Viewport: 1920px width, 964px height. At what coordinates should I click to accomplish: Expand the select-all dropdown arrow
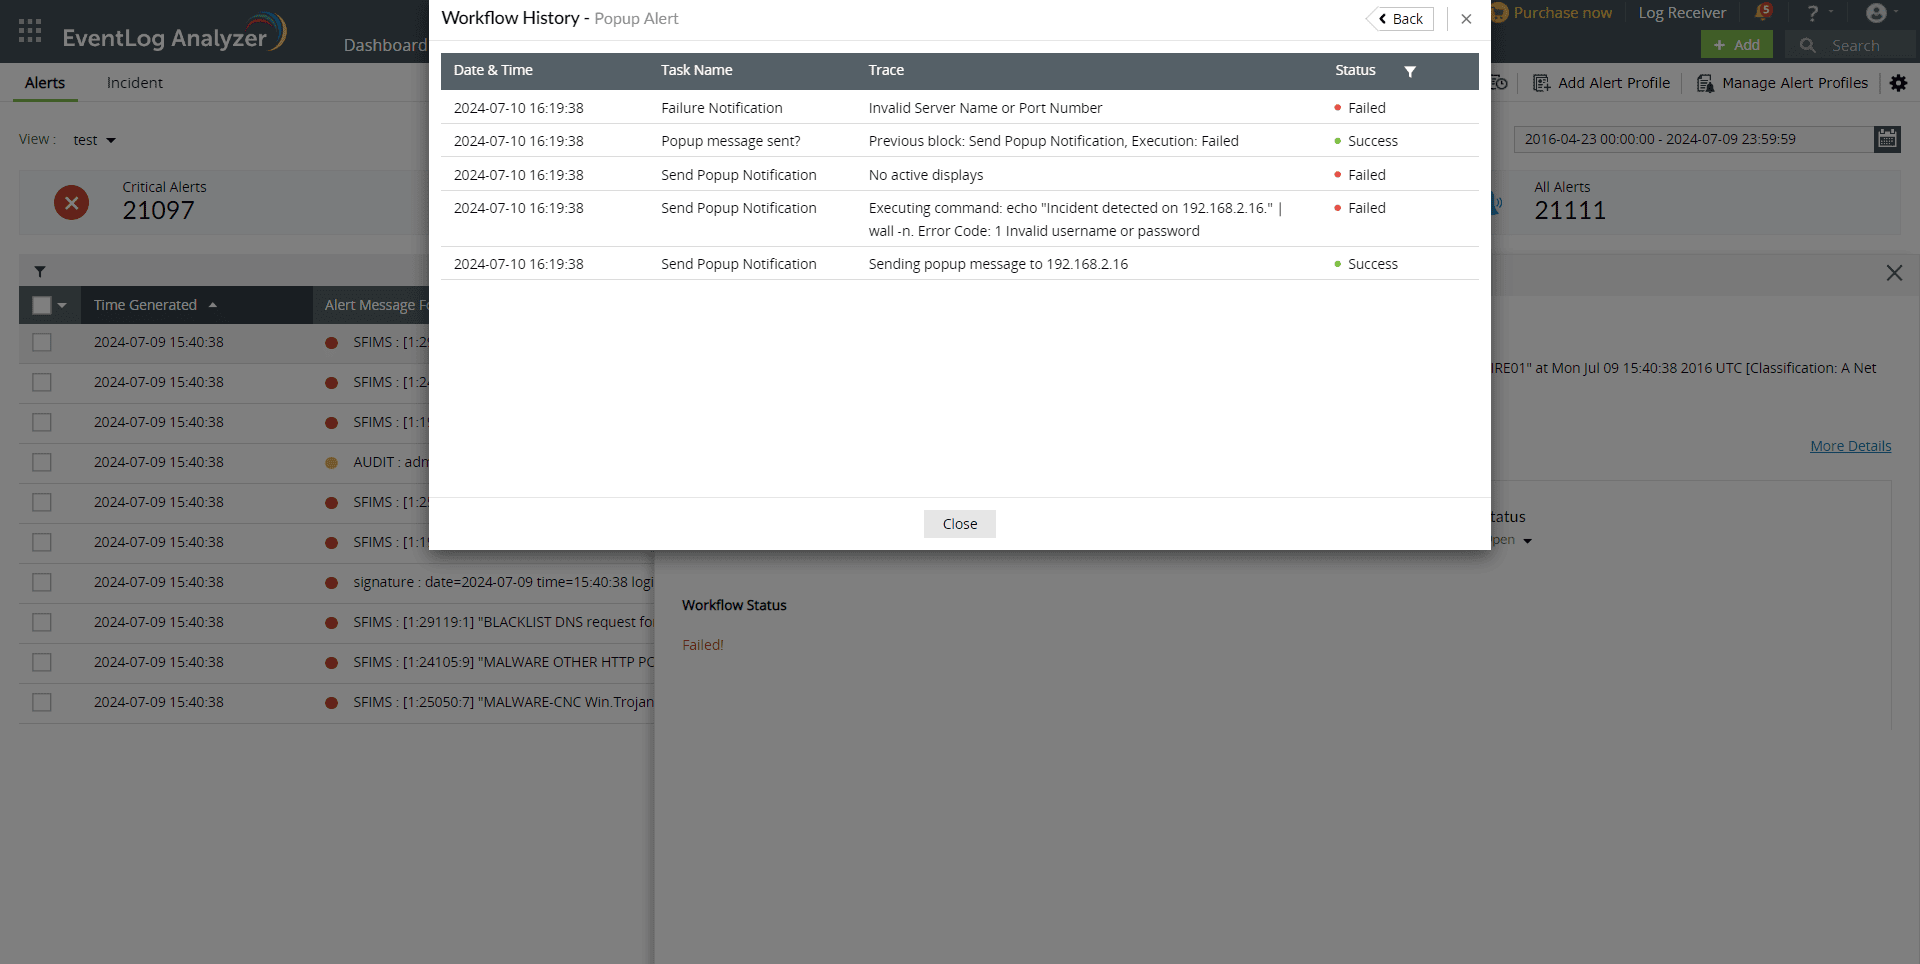61,305
